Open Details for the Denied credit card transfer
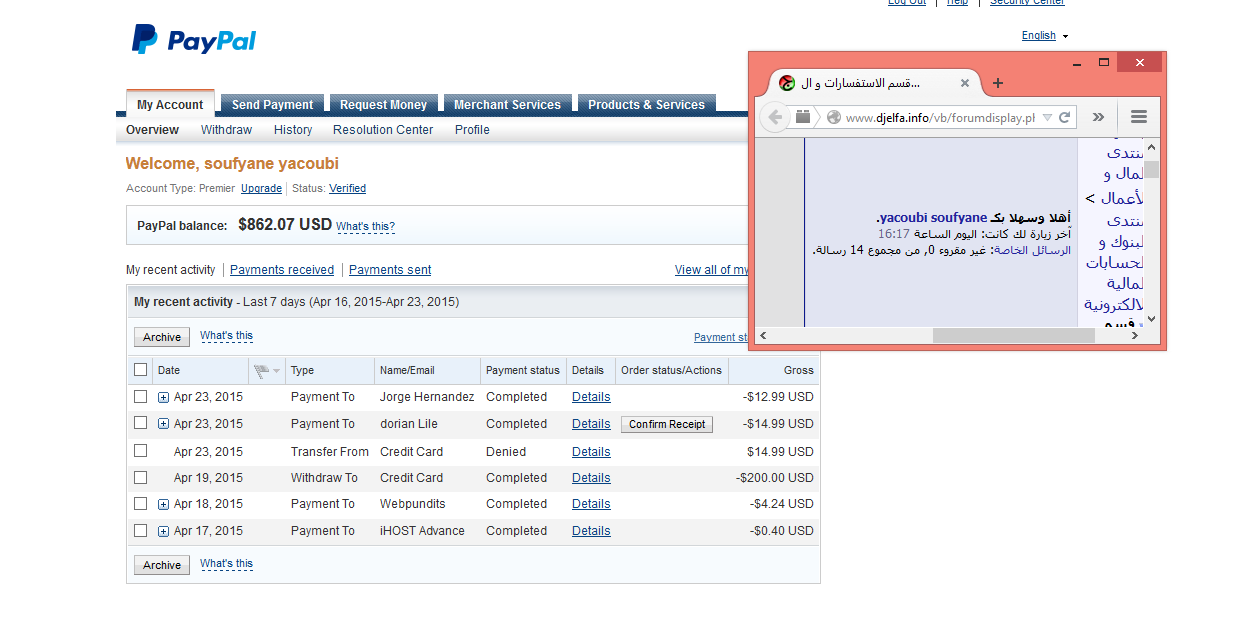 pyautogui.click(x=591, y=452)
